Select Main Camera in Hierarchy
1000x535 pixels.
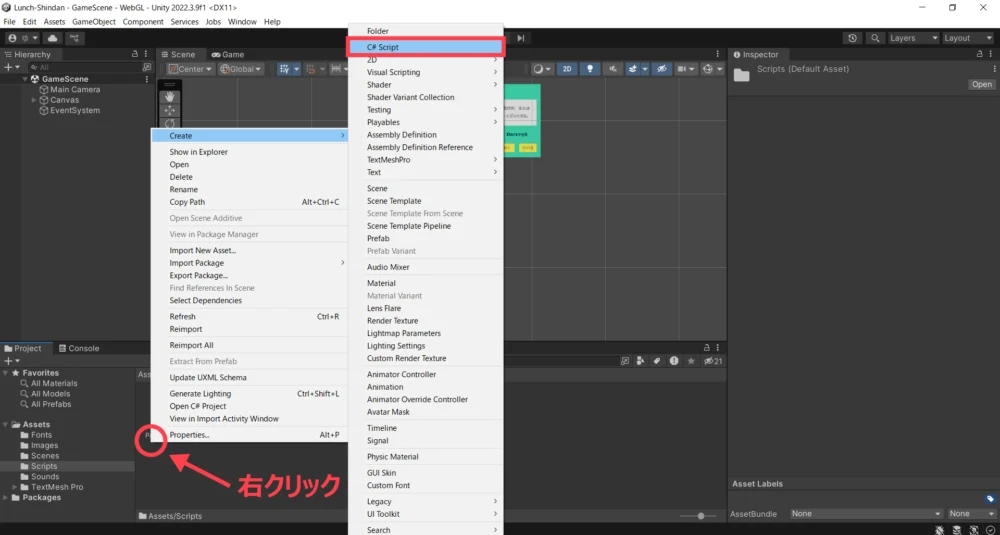(75, 89)
